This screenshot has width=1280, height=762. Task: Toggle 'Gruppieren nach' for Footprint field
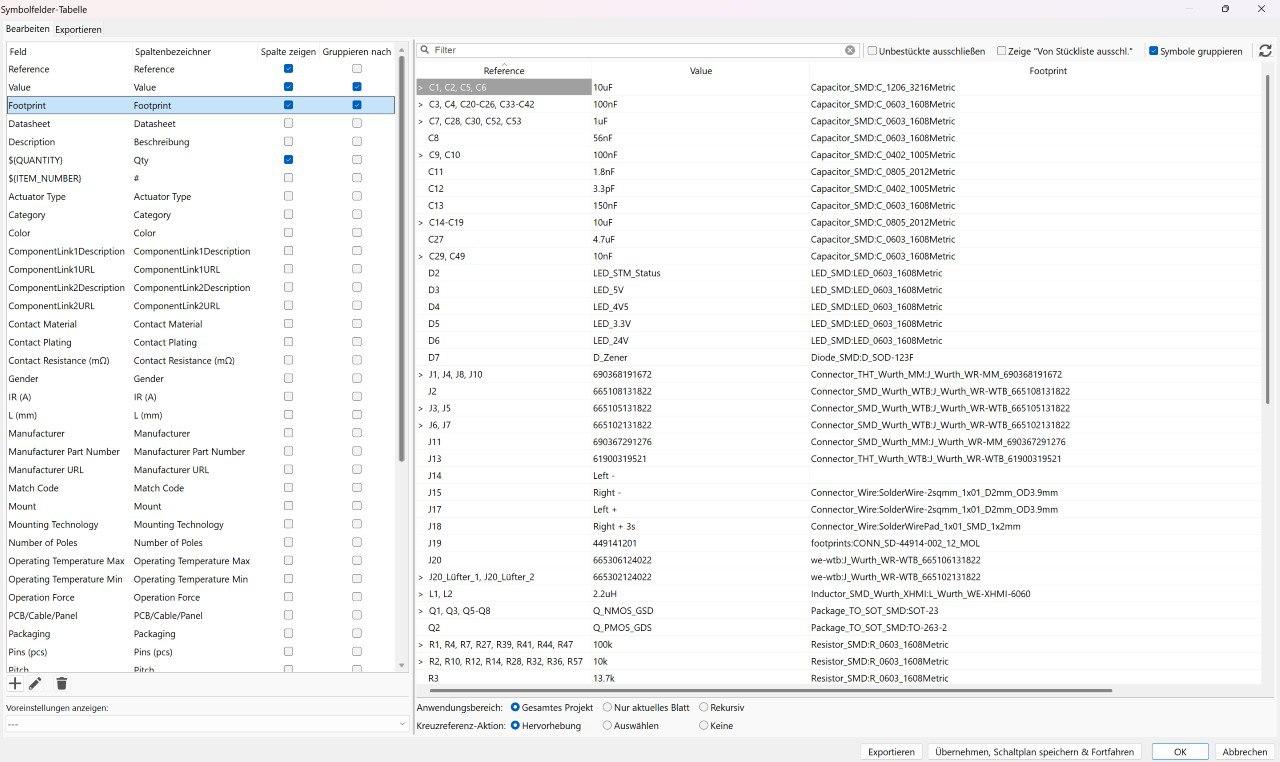point(357,105)
